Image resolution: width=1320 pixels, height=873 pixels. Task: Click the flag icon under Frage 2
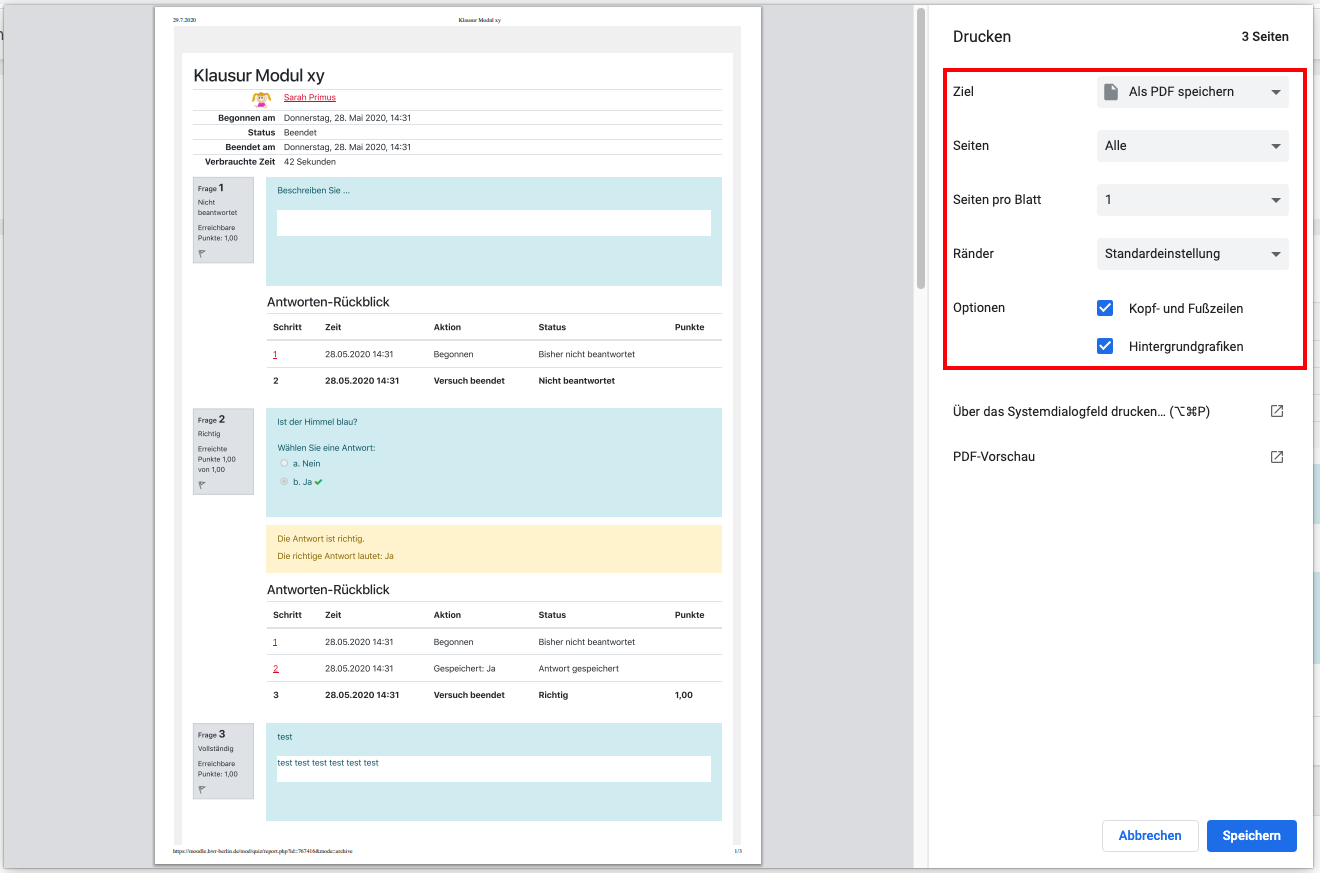coord(202,485)
